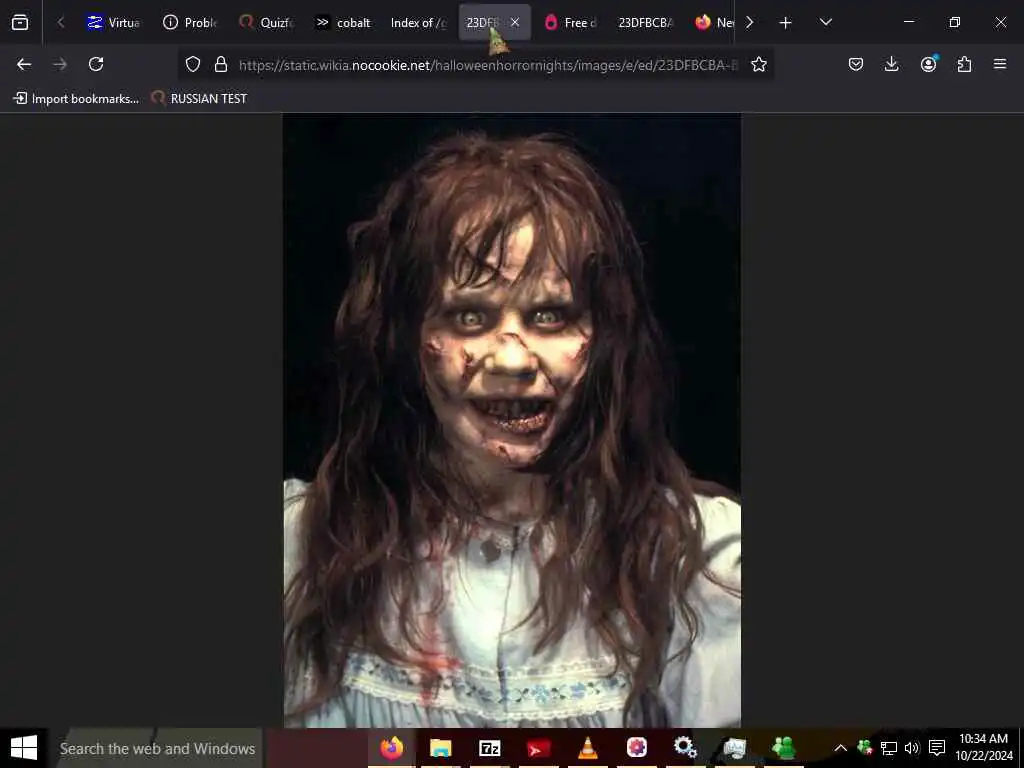Open the monitor app in taskbar
This screenshot has height=768, width=1024.
click(735, 748)
